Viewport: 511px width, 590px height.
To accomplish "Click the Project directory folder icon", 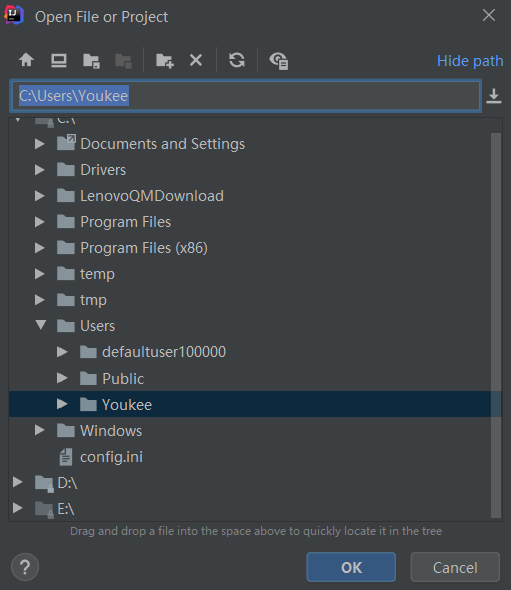I will point(91,61).
